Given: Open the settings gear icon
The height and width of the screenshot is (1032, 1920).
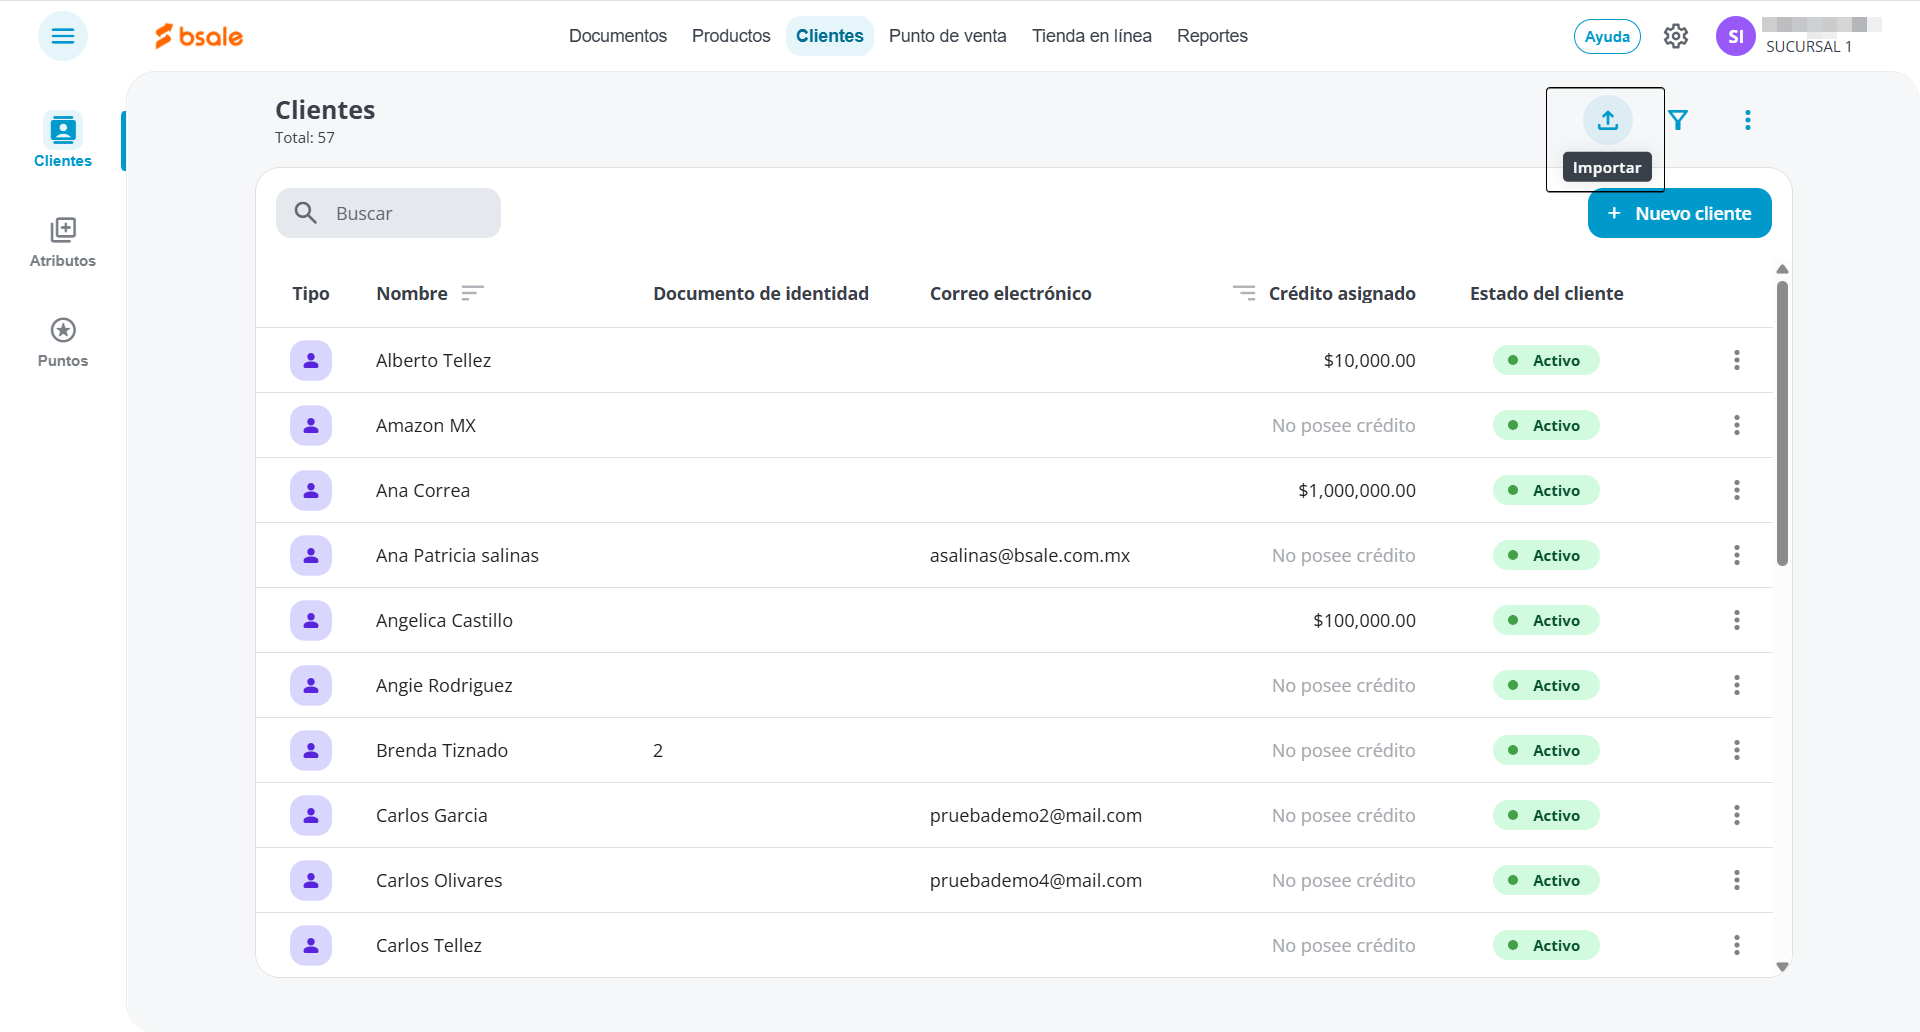Looking at the screenshot, I should point(1676,36).
